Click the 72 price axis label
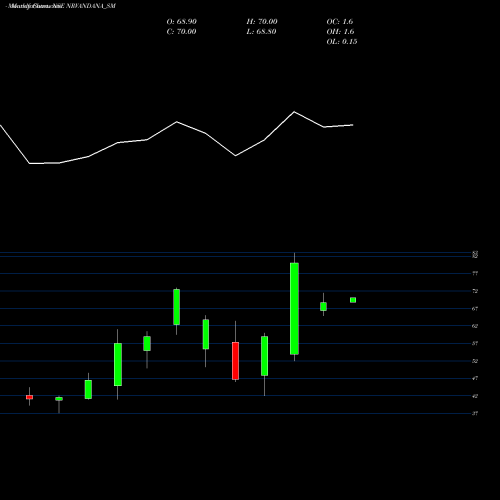This screenshot has height=500, width=500. click(475, 291)
